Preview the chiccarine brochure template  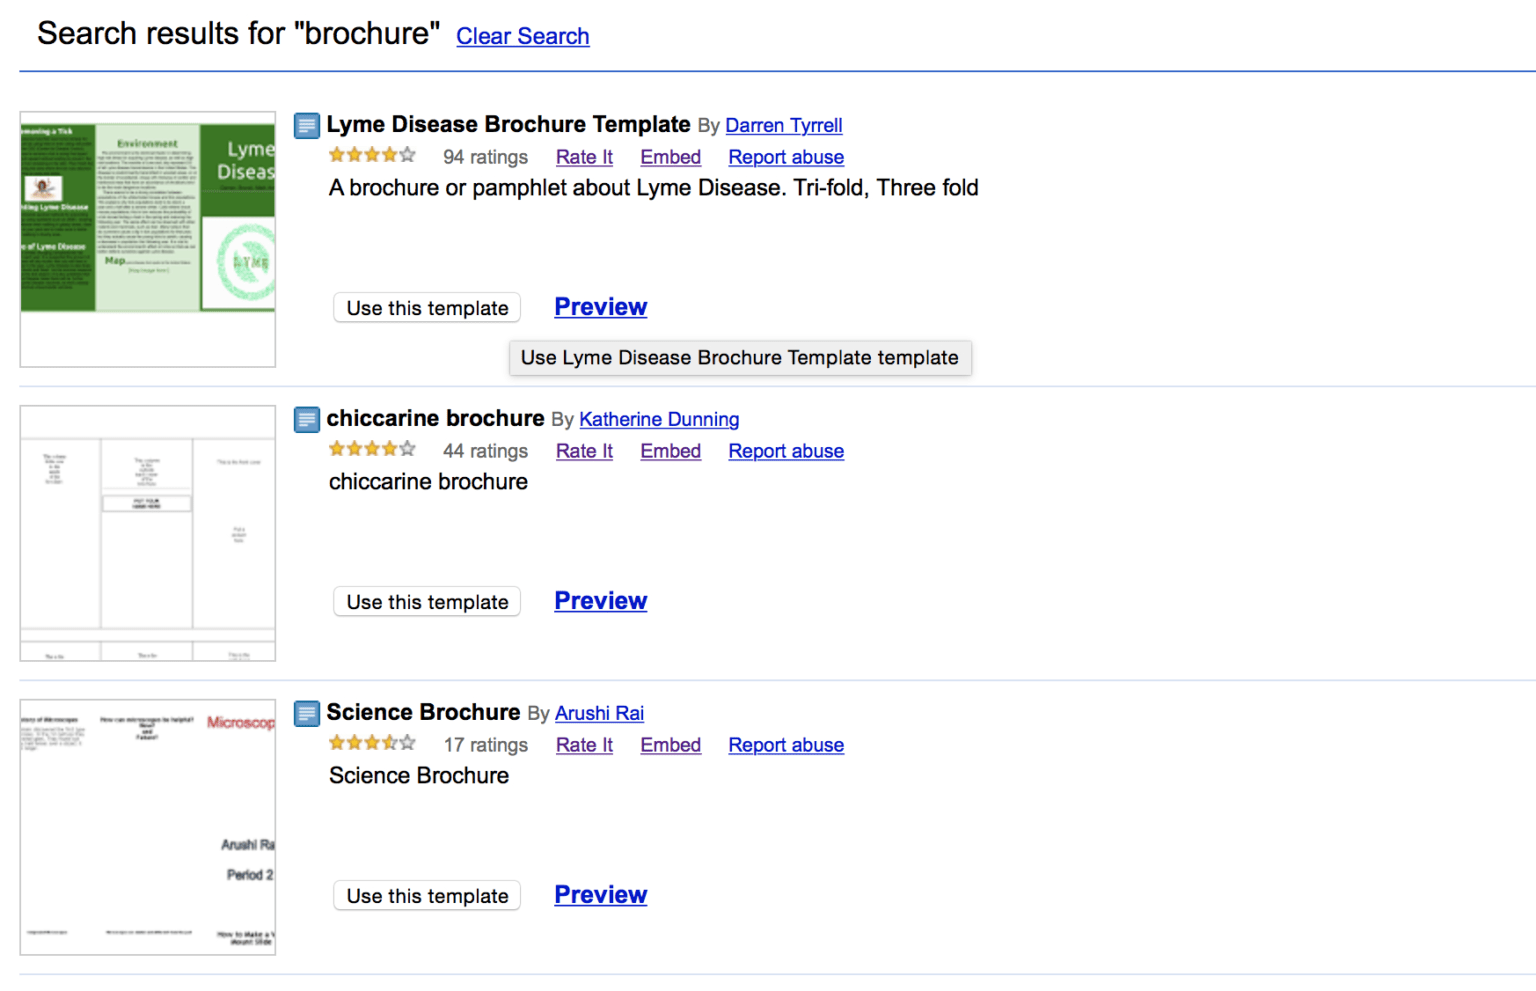click(x=600, y=601)
